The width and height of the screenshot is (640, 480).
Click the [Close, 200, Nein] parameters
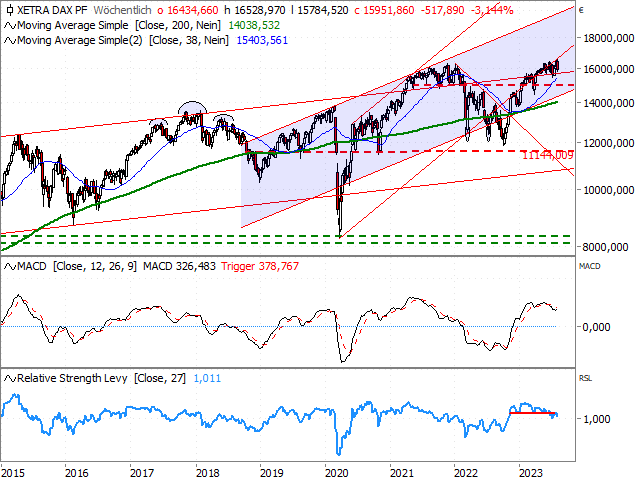[178, 25]
